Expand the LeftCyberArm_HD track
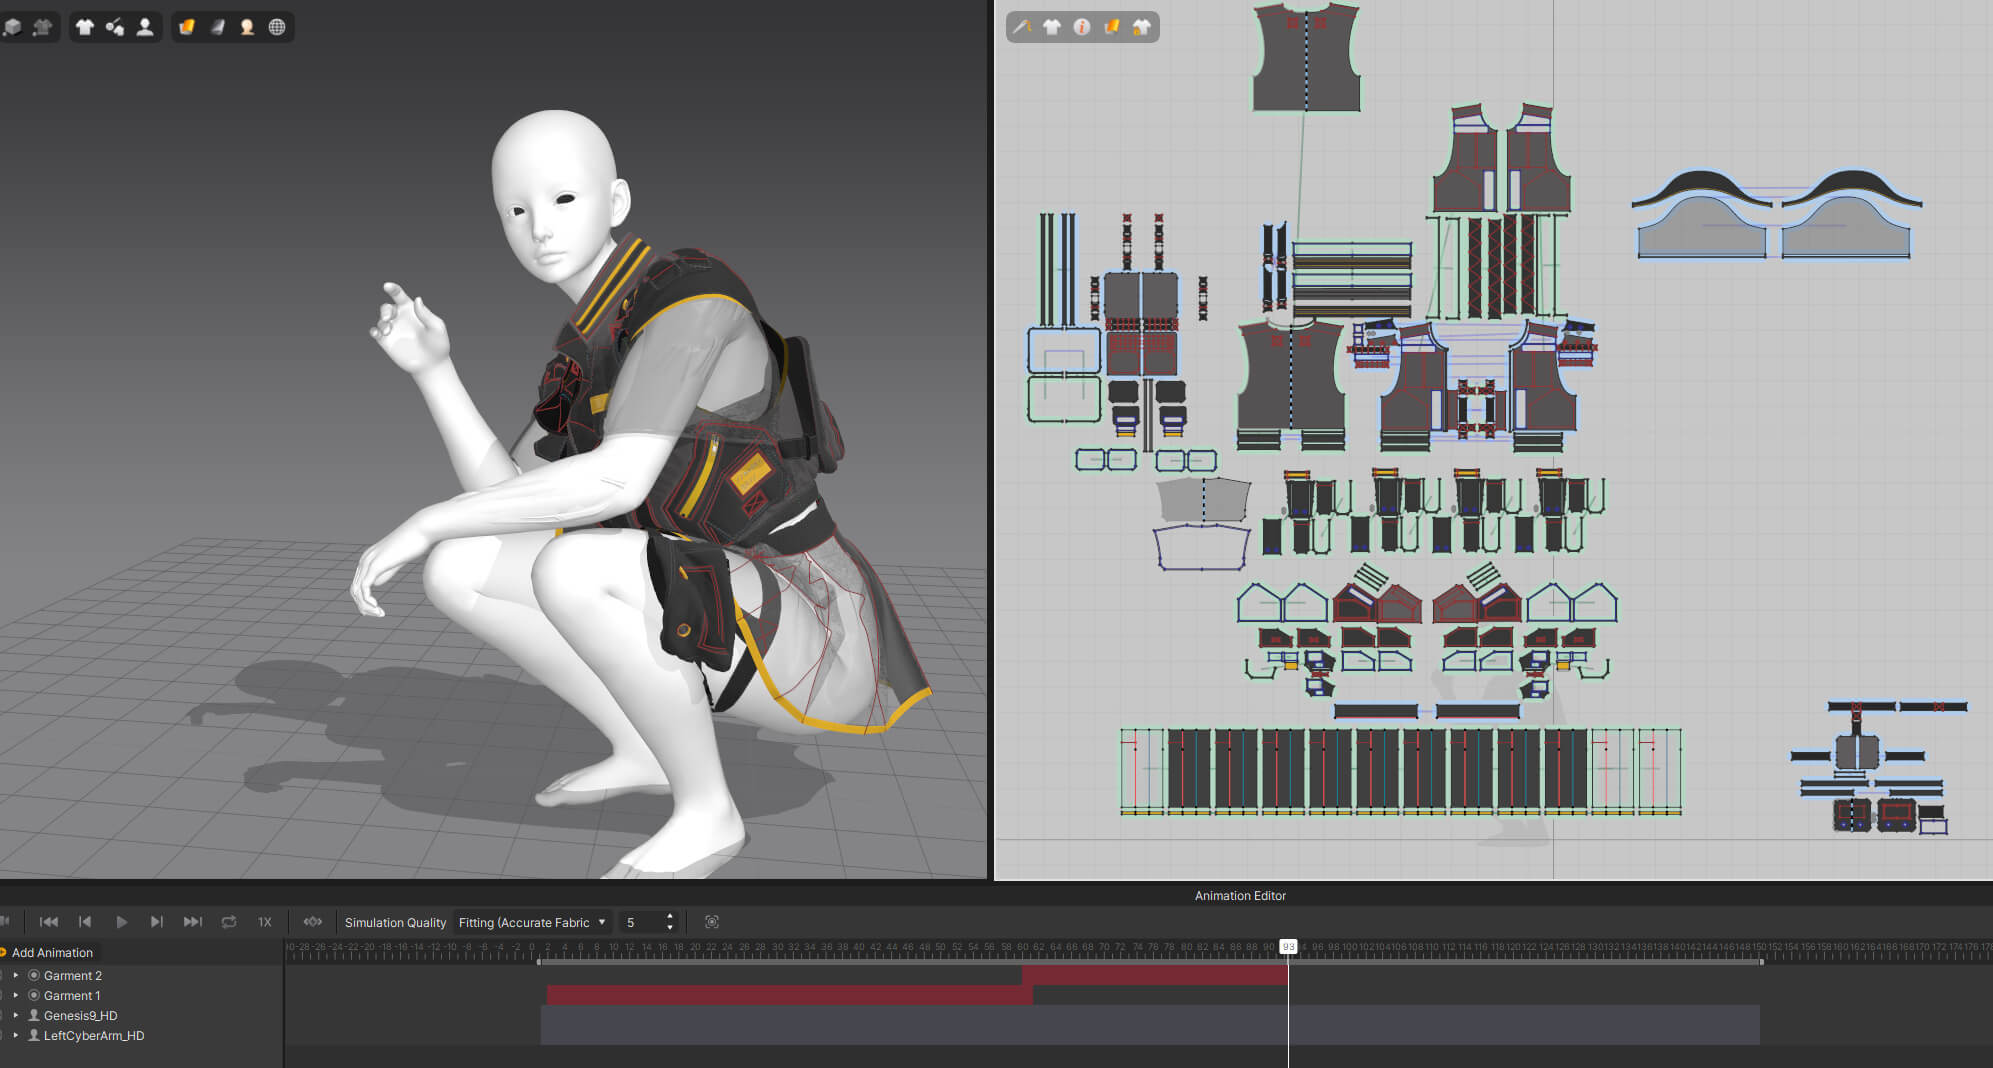Viewport: 1993px width, 1068px height. (16, 1035)
